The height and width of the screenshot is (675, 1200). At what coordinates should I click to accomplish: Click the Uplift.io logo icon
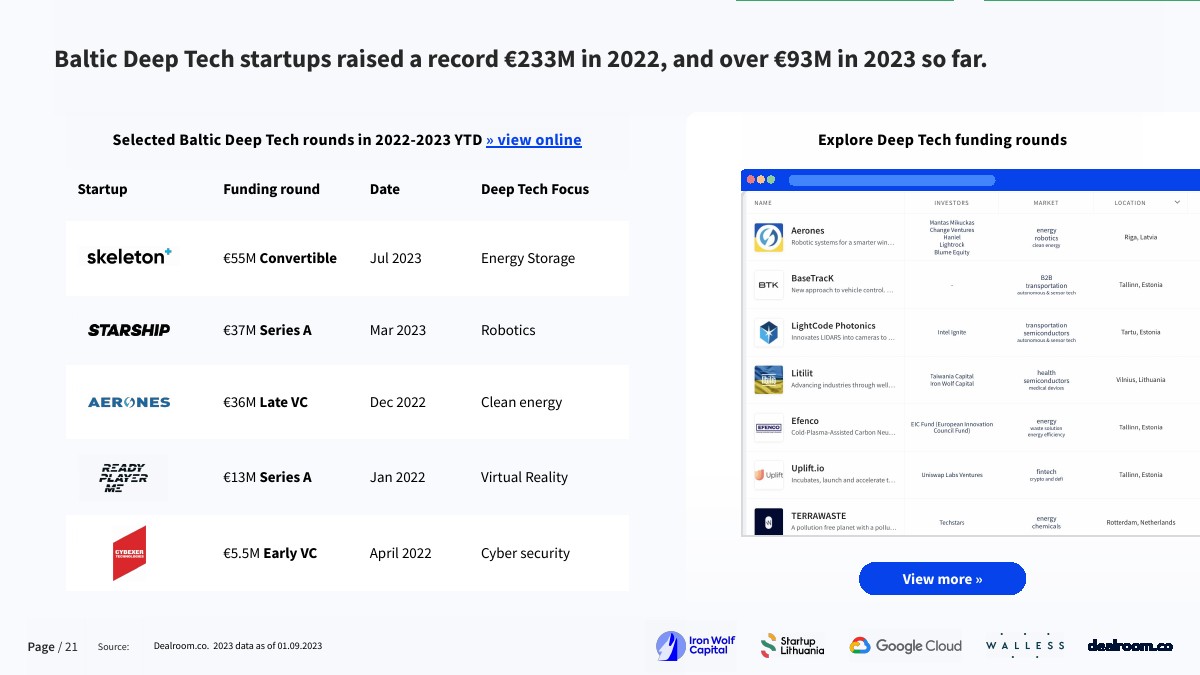(768, 475)
